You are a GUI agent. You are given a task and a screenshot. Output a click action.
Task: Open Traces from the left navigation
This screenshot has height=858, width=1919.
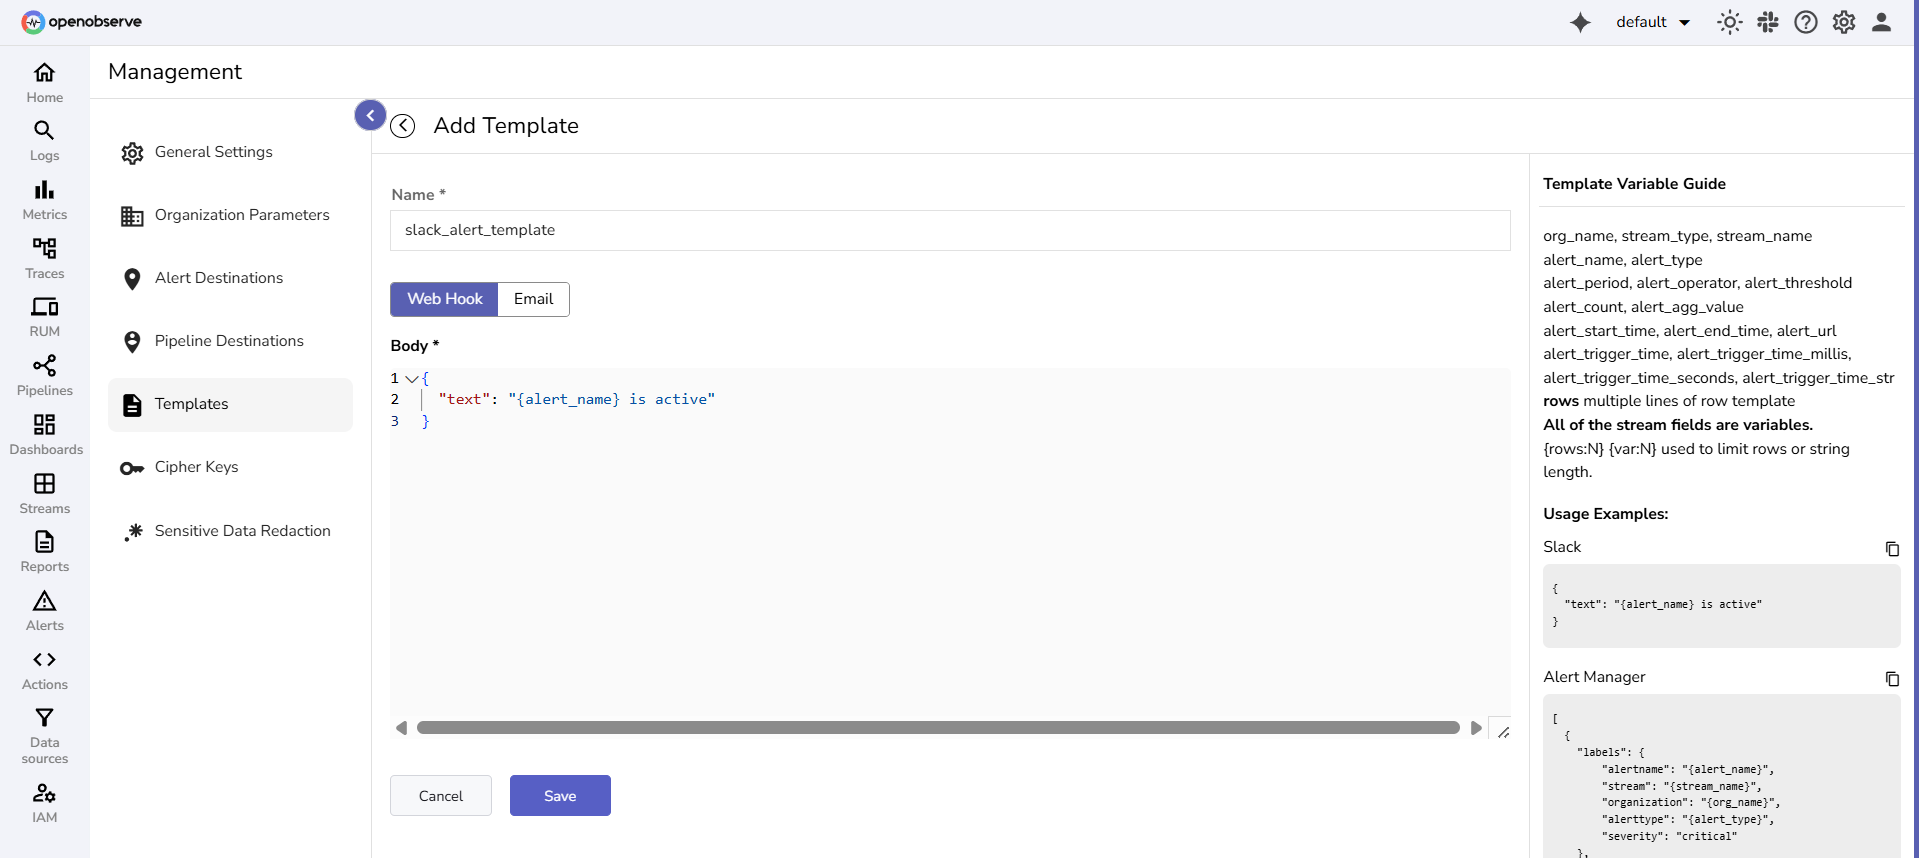tap(45, 258)
